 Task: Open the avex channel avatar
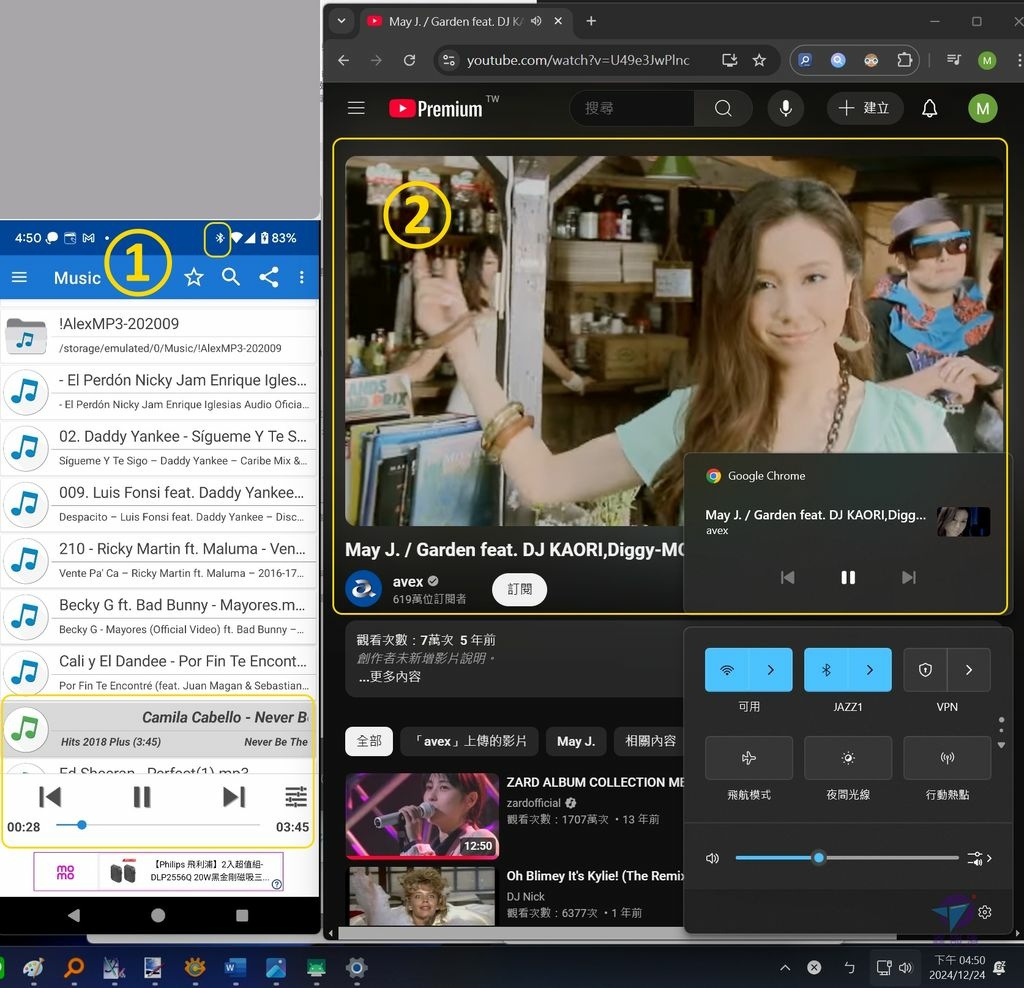pyautogui.click(x=363, y=588)
